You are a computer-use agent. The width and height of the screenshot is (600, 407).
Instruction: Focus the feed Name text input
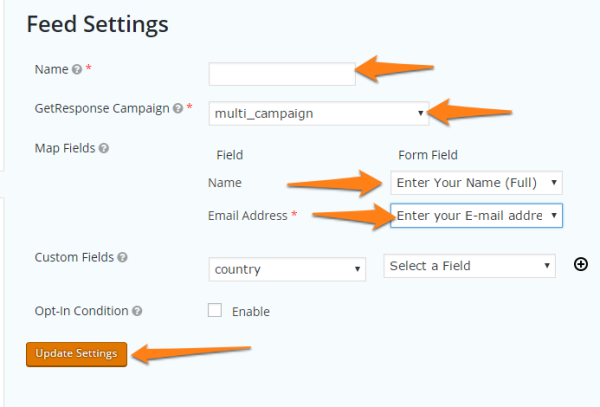click(282, 74)
